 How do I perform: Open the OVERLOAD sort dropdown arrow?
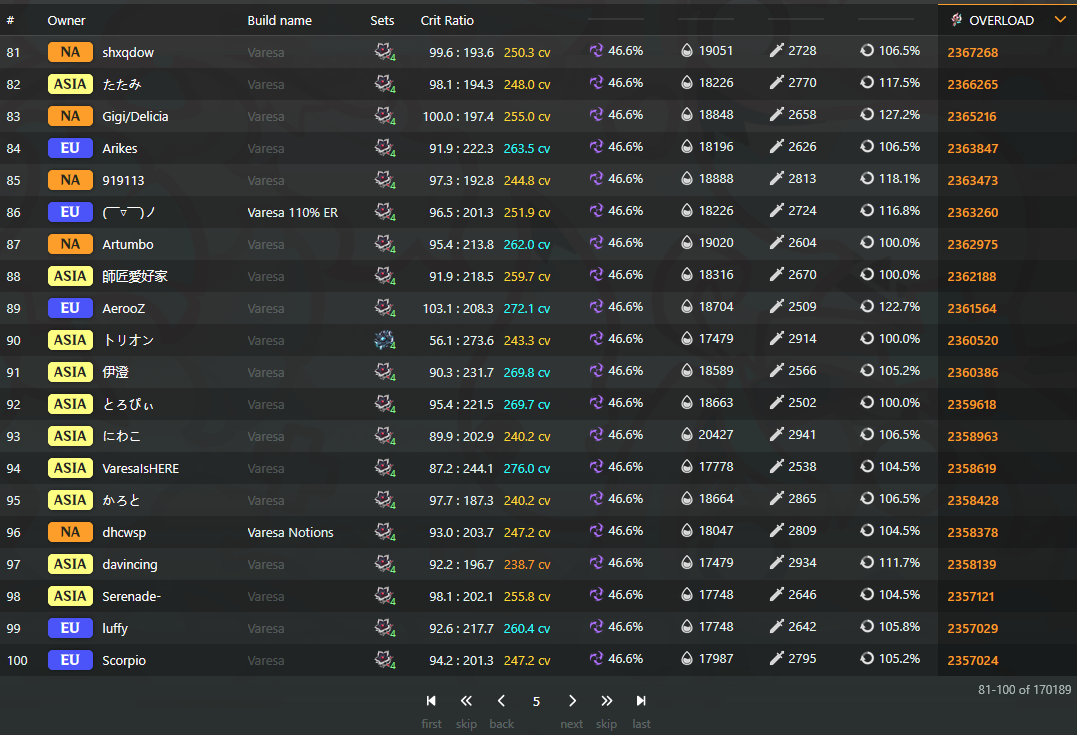[1060, 20]
